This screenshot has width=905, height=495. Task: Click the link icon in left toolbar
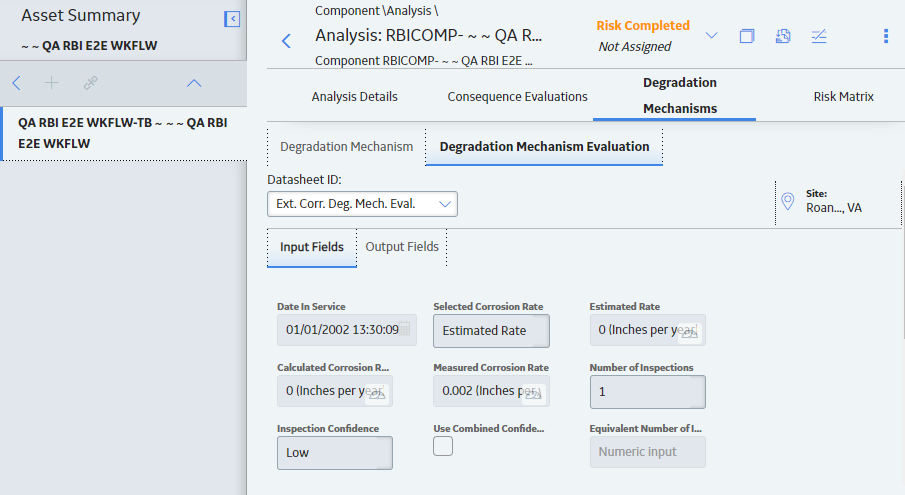[x=91, y=83]
